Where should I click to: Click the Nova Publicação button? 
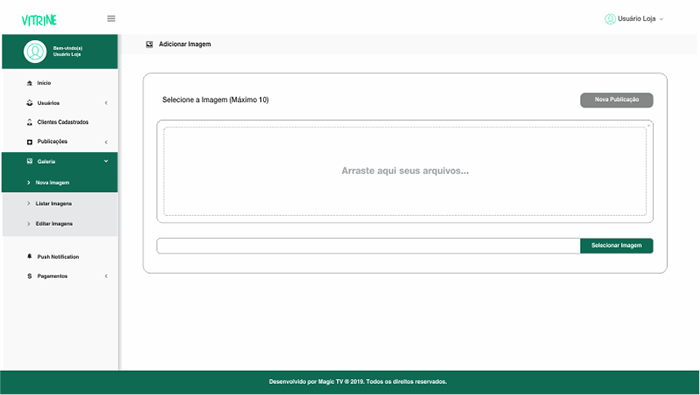pos(617,100)
